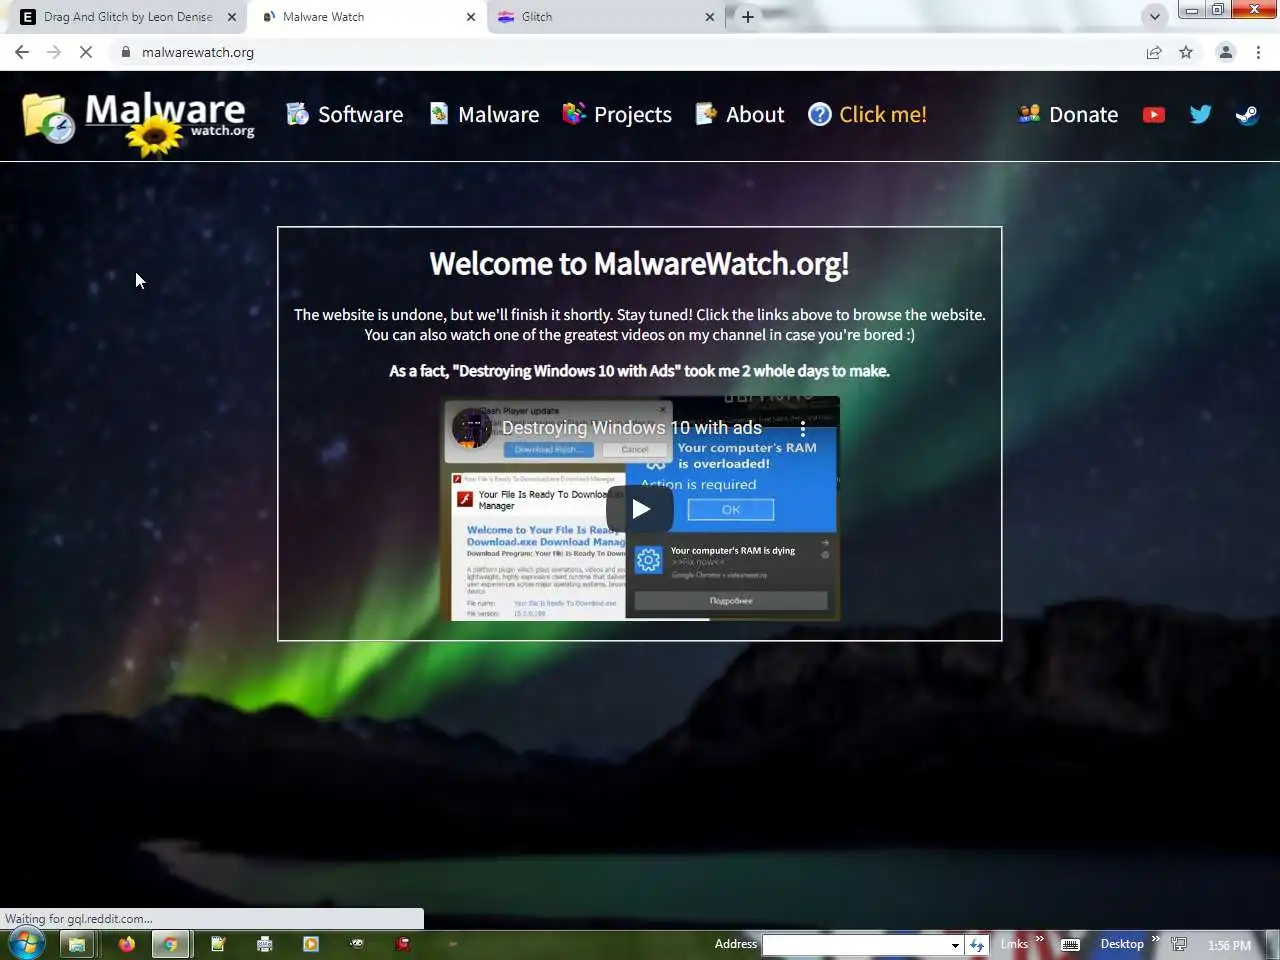Viewport: 1280px width, 960px height.
Task: Open the Donate link
Action: (1068, 114)
